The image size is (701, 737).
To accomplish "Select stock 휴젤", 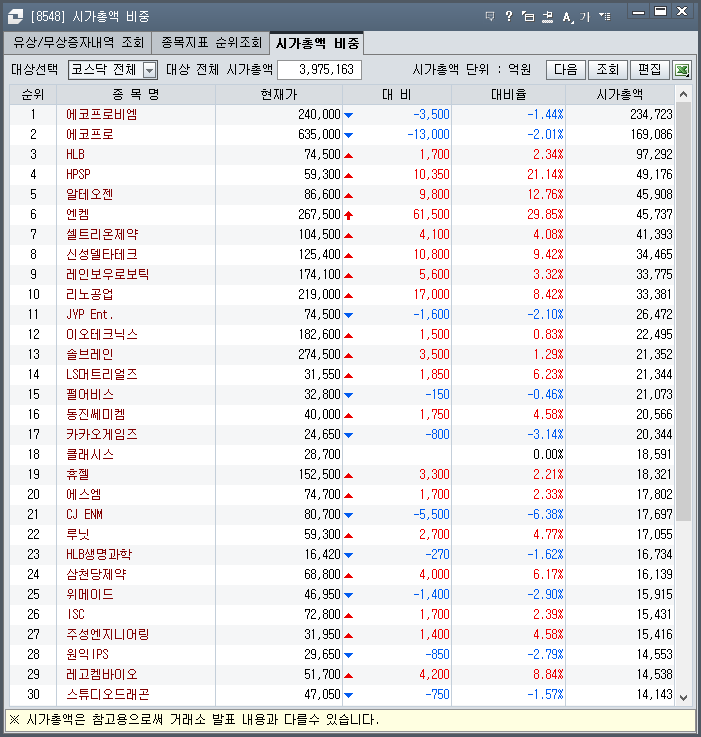I will pyautogui.click(x=78, y=474).
